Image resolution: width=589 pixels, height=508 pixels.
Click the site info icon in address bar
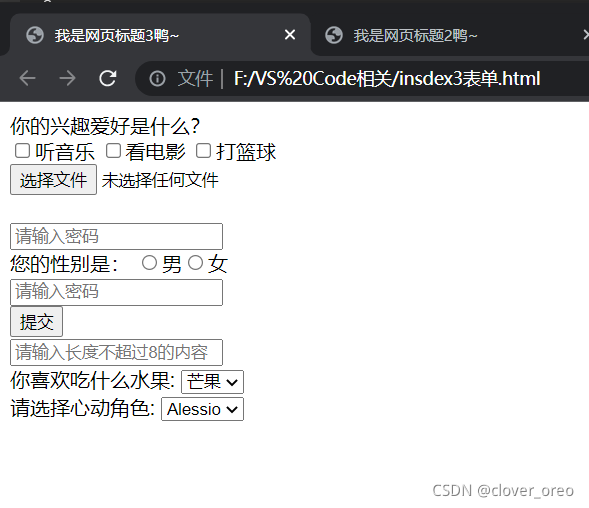click(157, 79)
